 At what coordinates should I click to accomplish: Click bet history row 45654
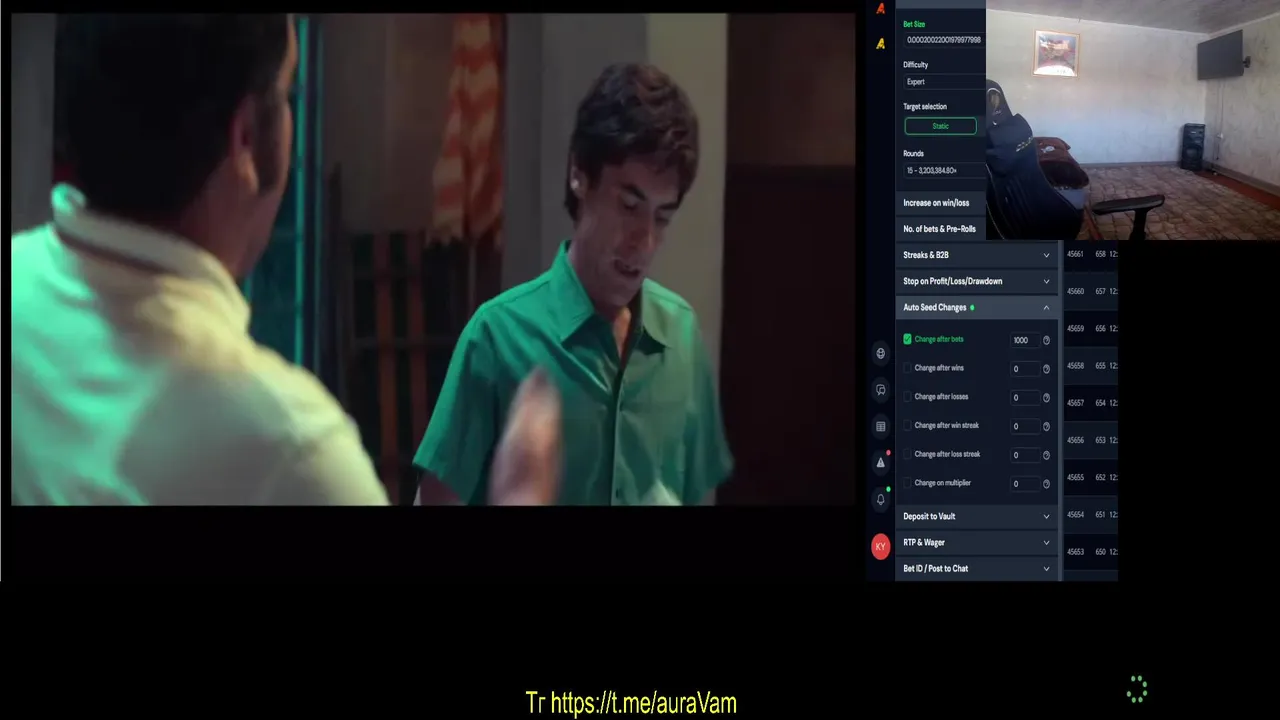coord(1091,514)
